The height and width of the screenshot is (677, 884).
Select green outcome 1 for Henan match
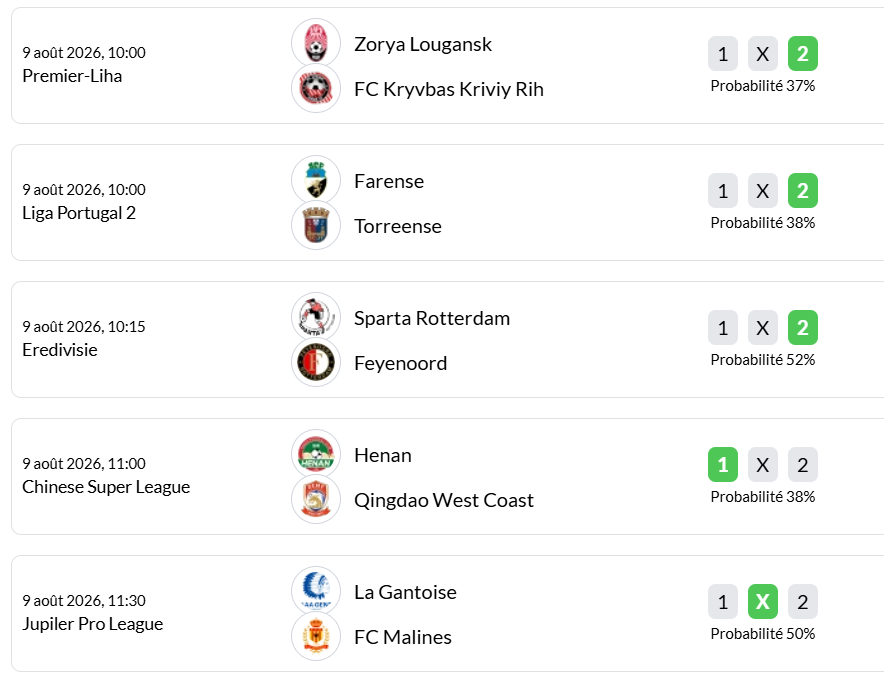(723, 464)
